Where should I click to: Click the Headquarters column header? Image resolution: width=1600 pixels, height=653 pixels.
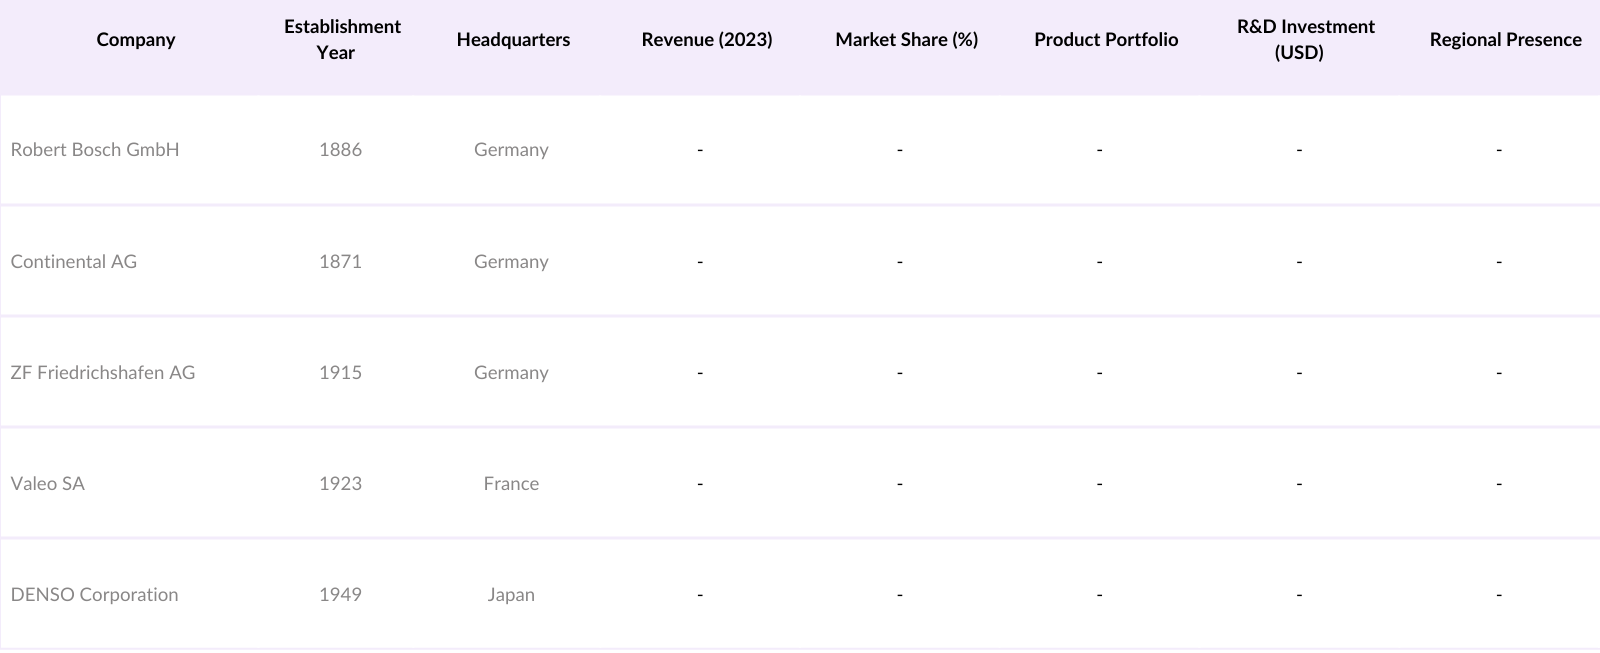(x=513, y=40)
